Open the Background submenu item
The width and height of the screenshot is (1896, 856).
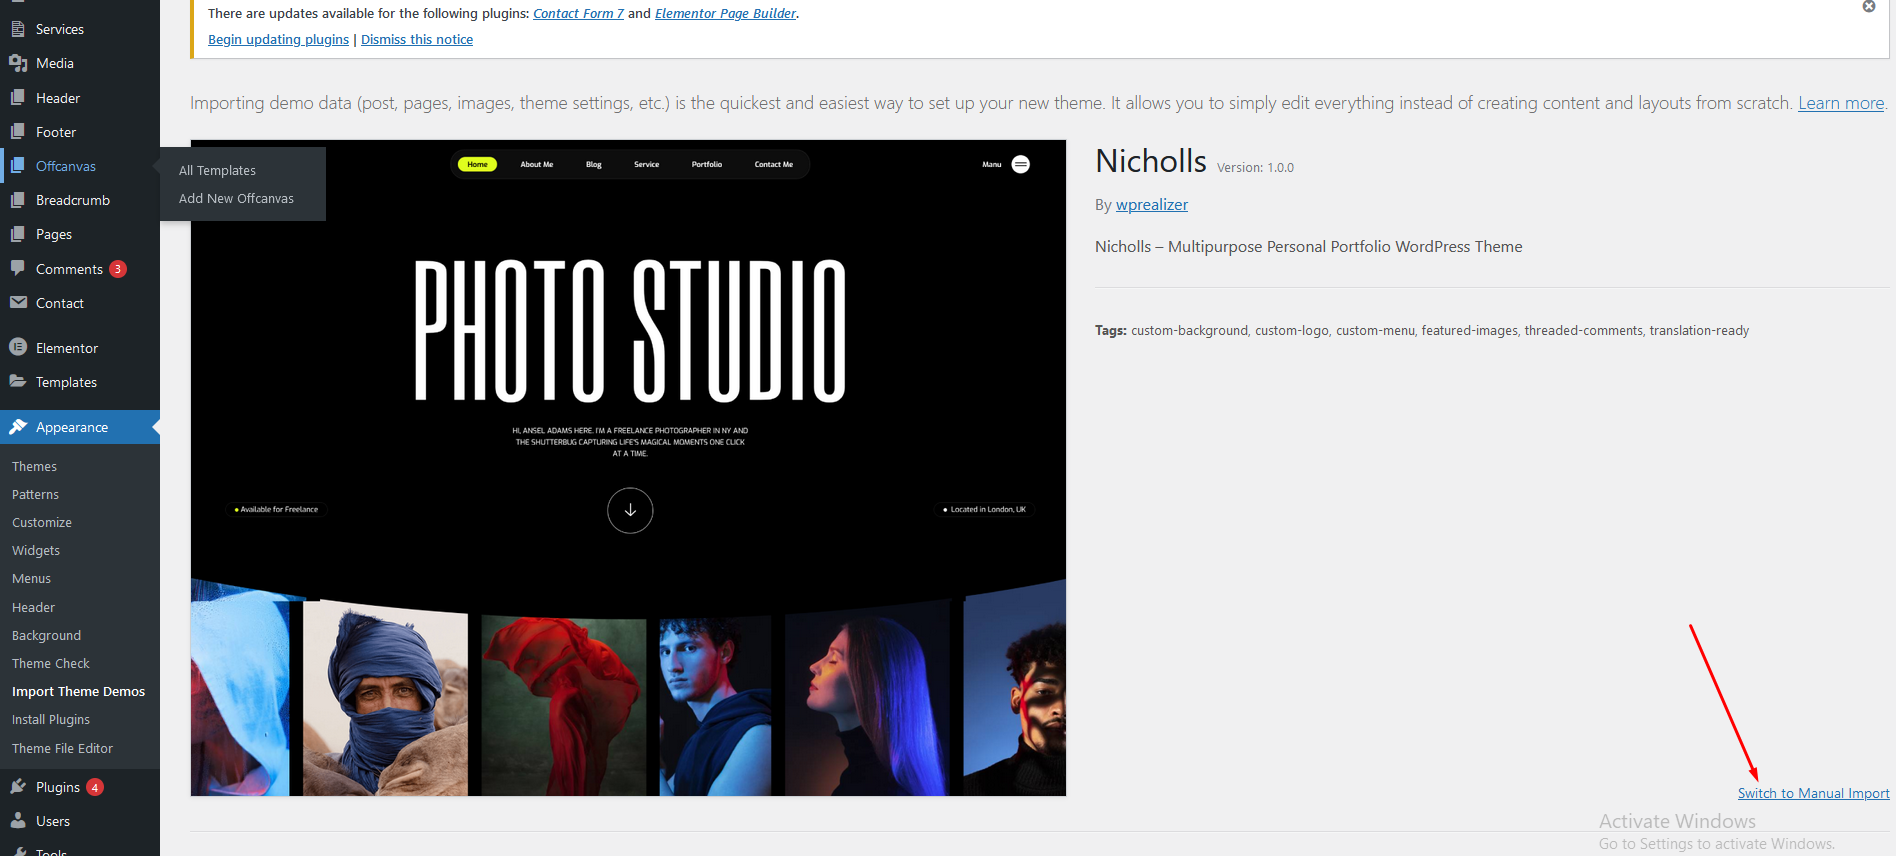46,636
